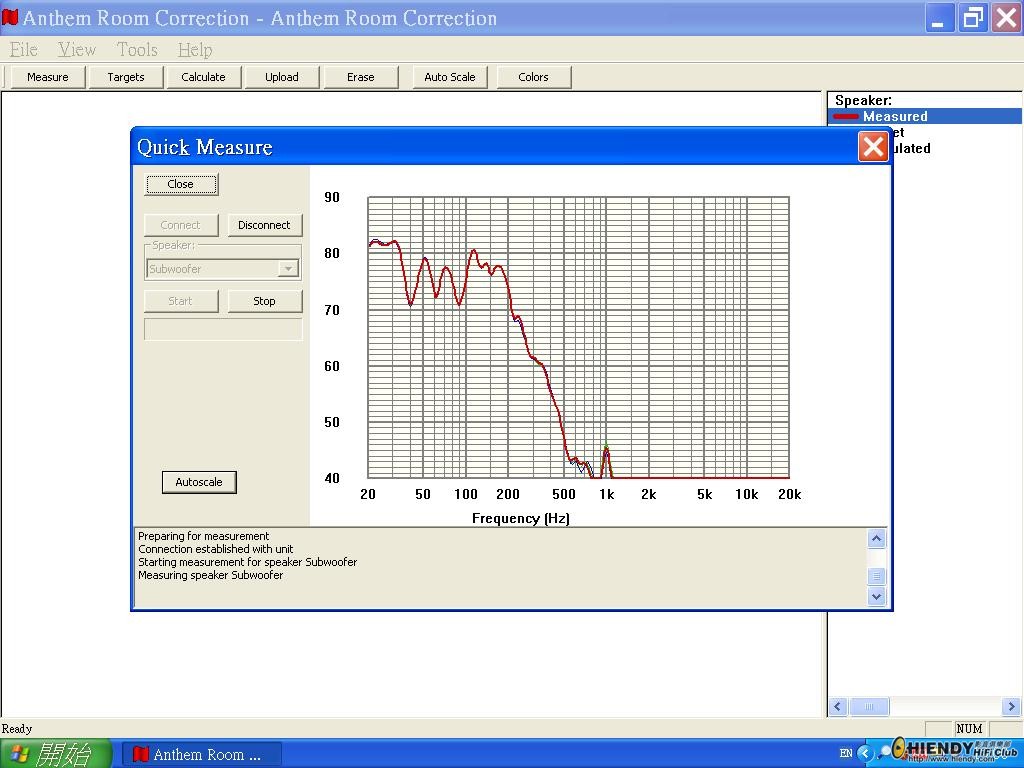Screen dimensions: 1024x768
Task: Close Quick Measure with red X
Action: 873,146
